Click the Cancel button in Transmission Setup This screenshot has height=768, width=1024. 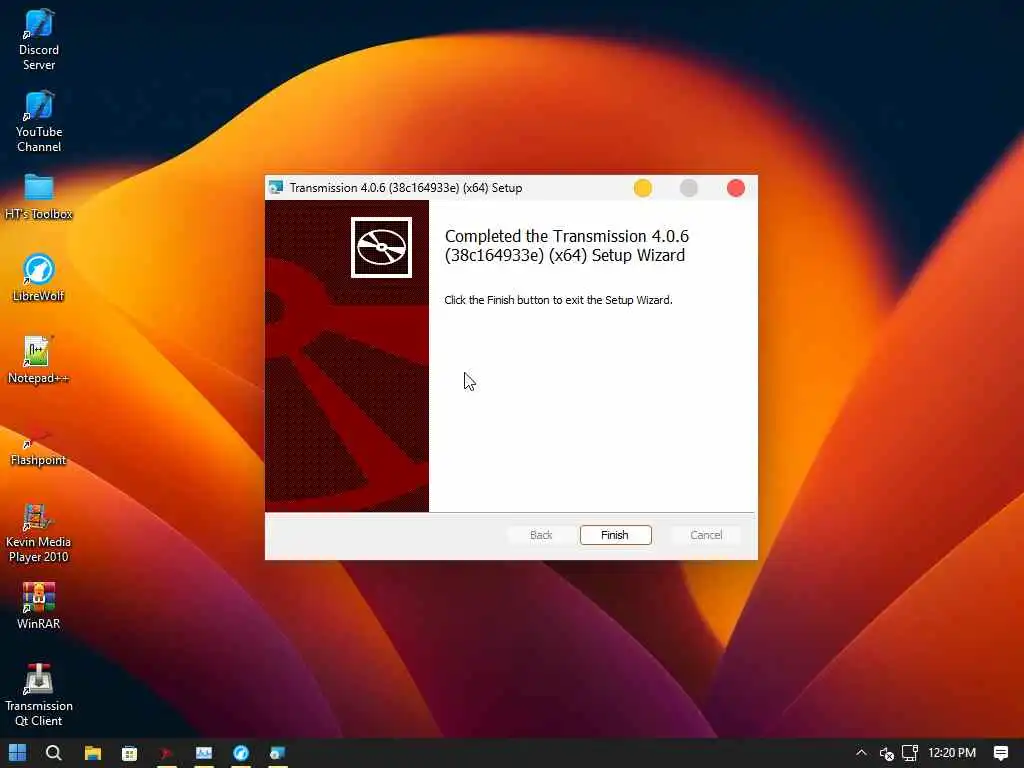706,535
